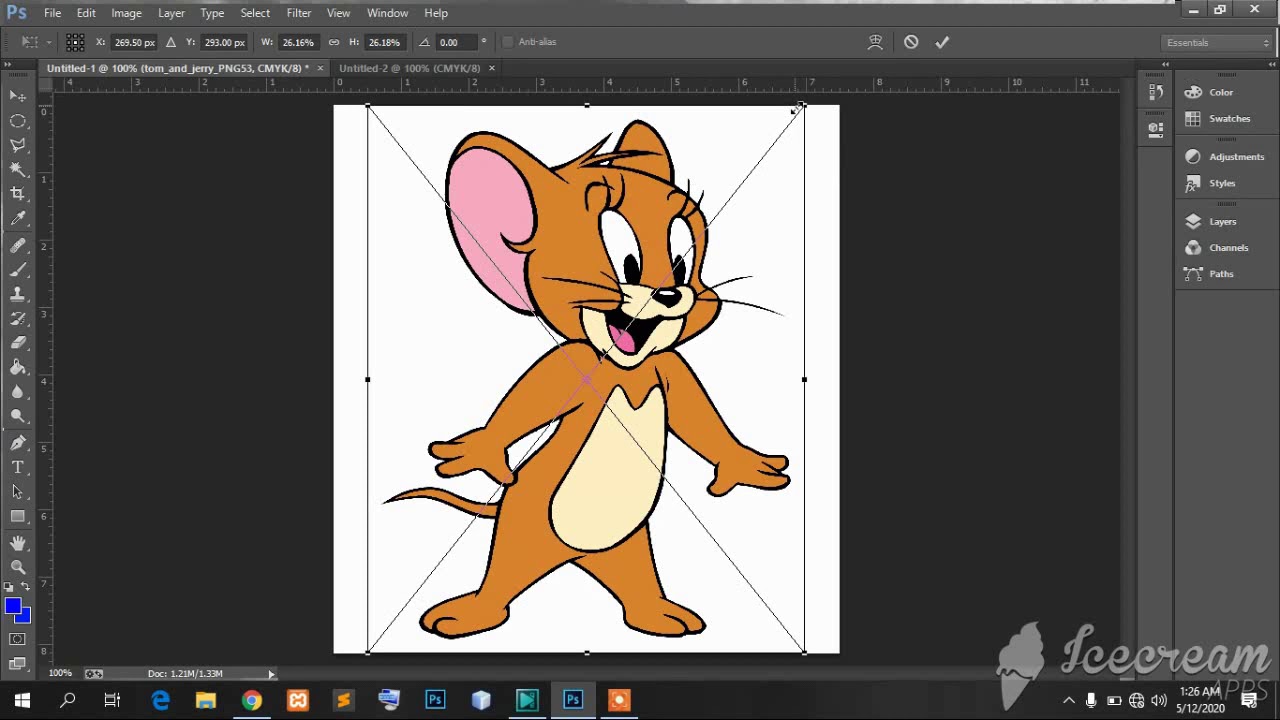Open the Filter menu
1280x720 pixels.
(x=299, y=13)
